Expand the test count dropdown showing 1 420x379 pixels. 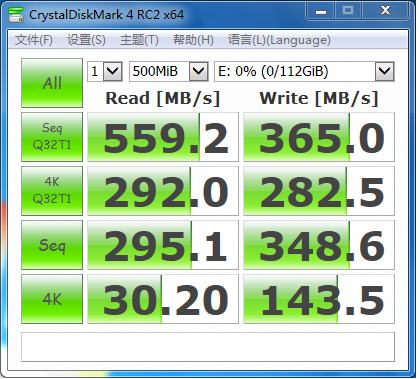[x=105, y=71]
